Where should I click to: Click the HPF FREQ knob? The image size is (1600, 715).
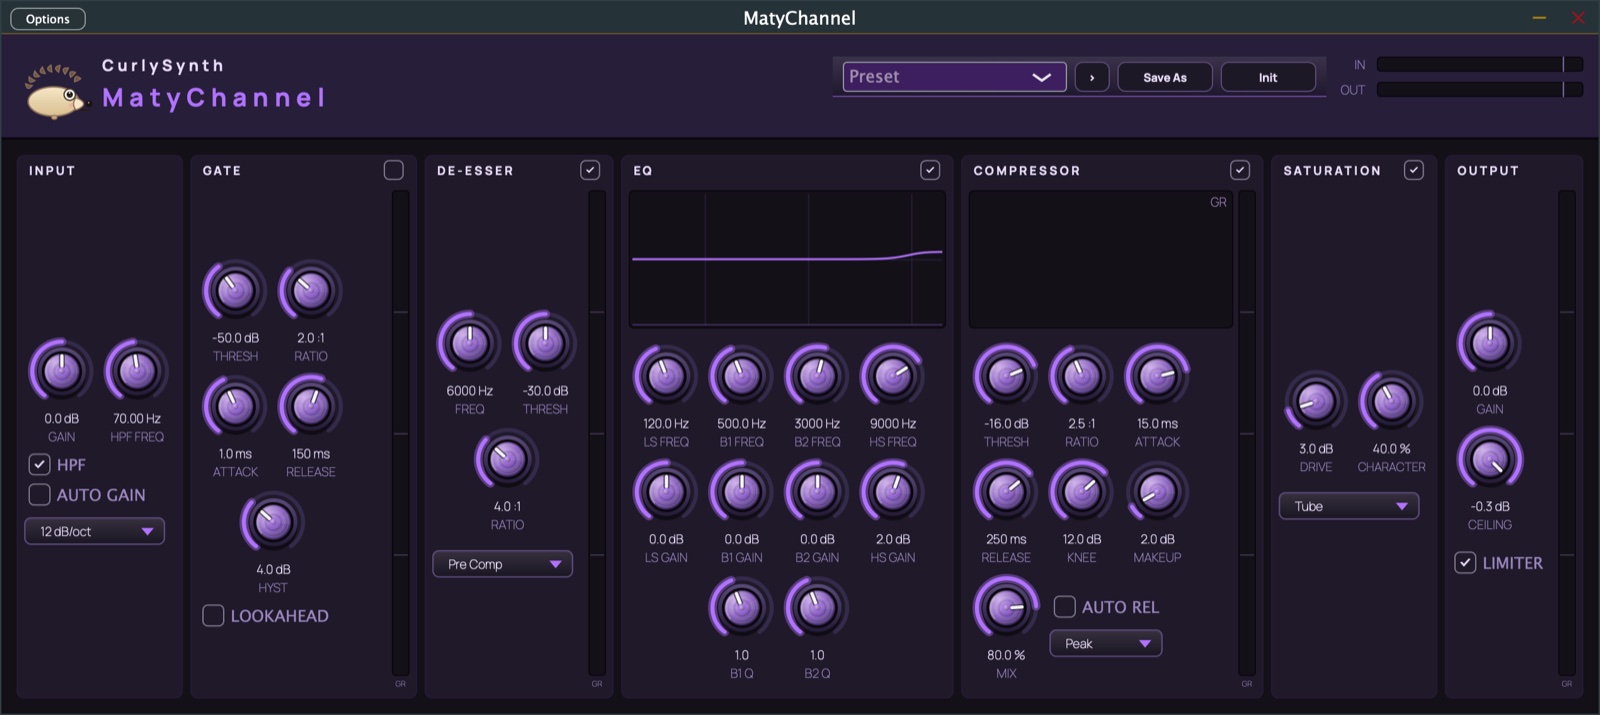(137, 371)
